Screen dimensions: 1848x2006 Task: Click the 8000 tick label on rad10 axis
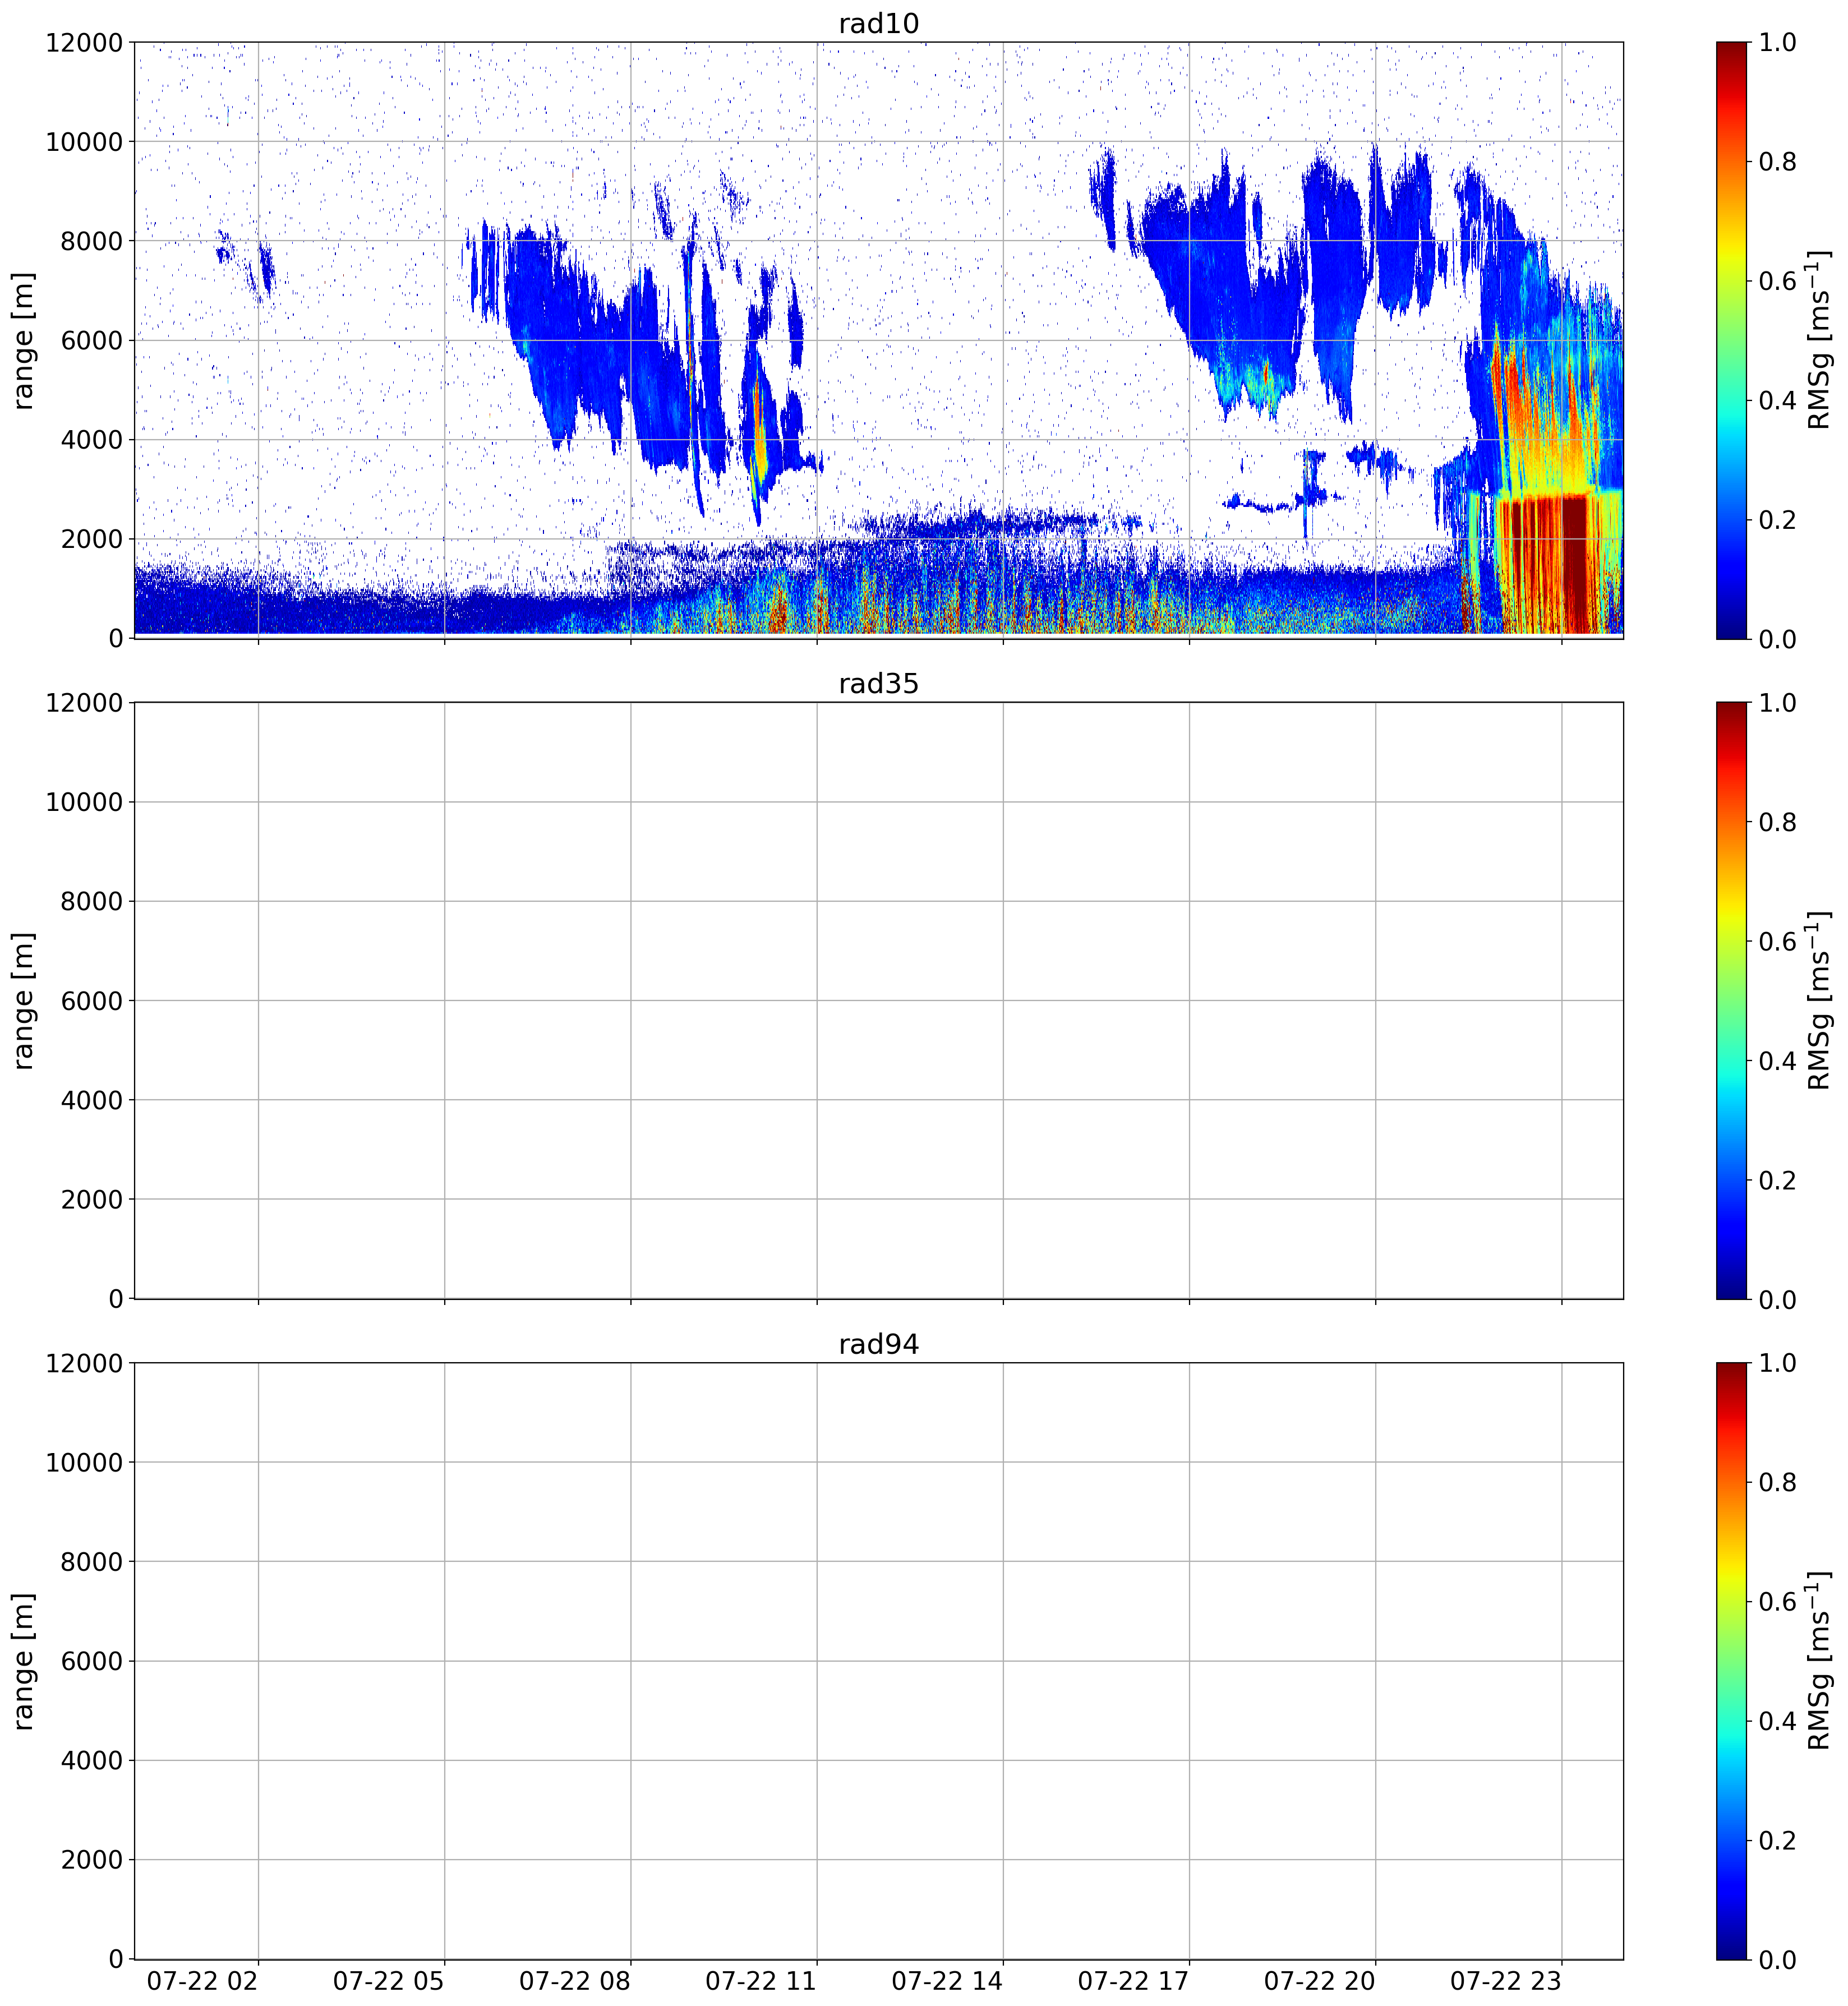[x=91, y=241]
